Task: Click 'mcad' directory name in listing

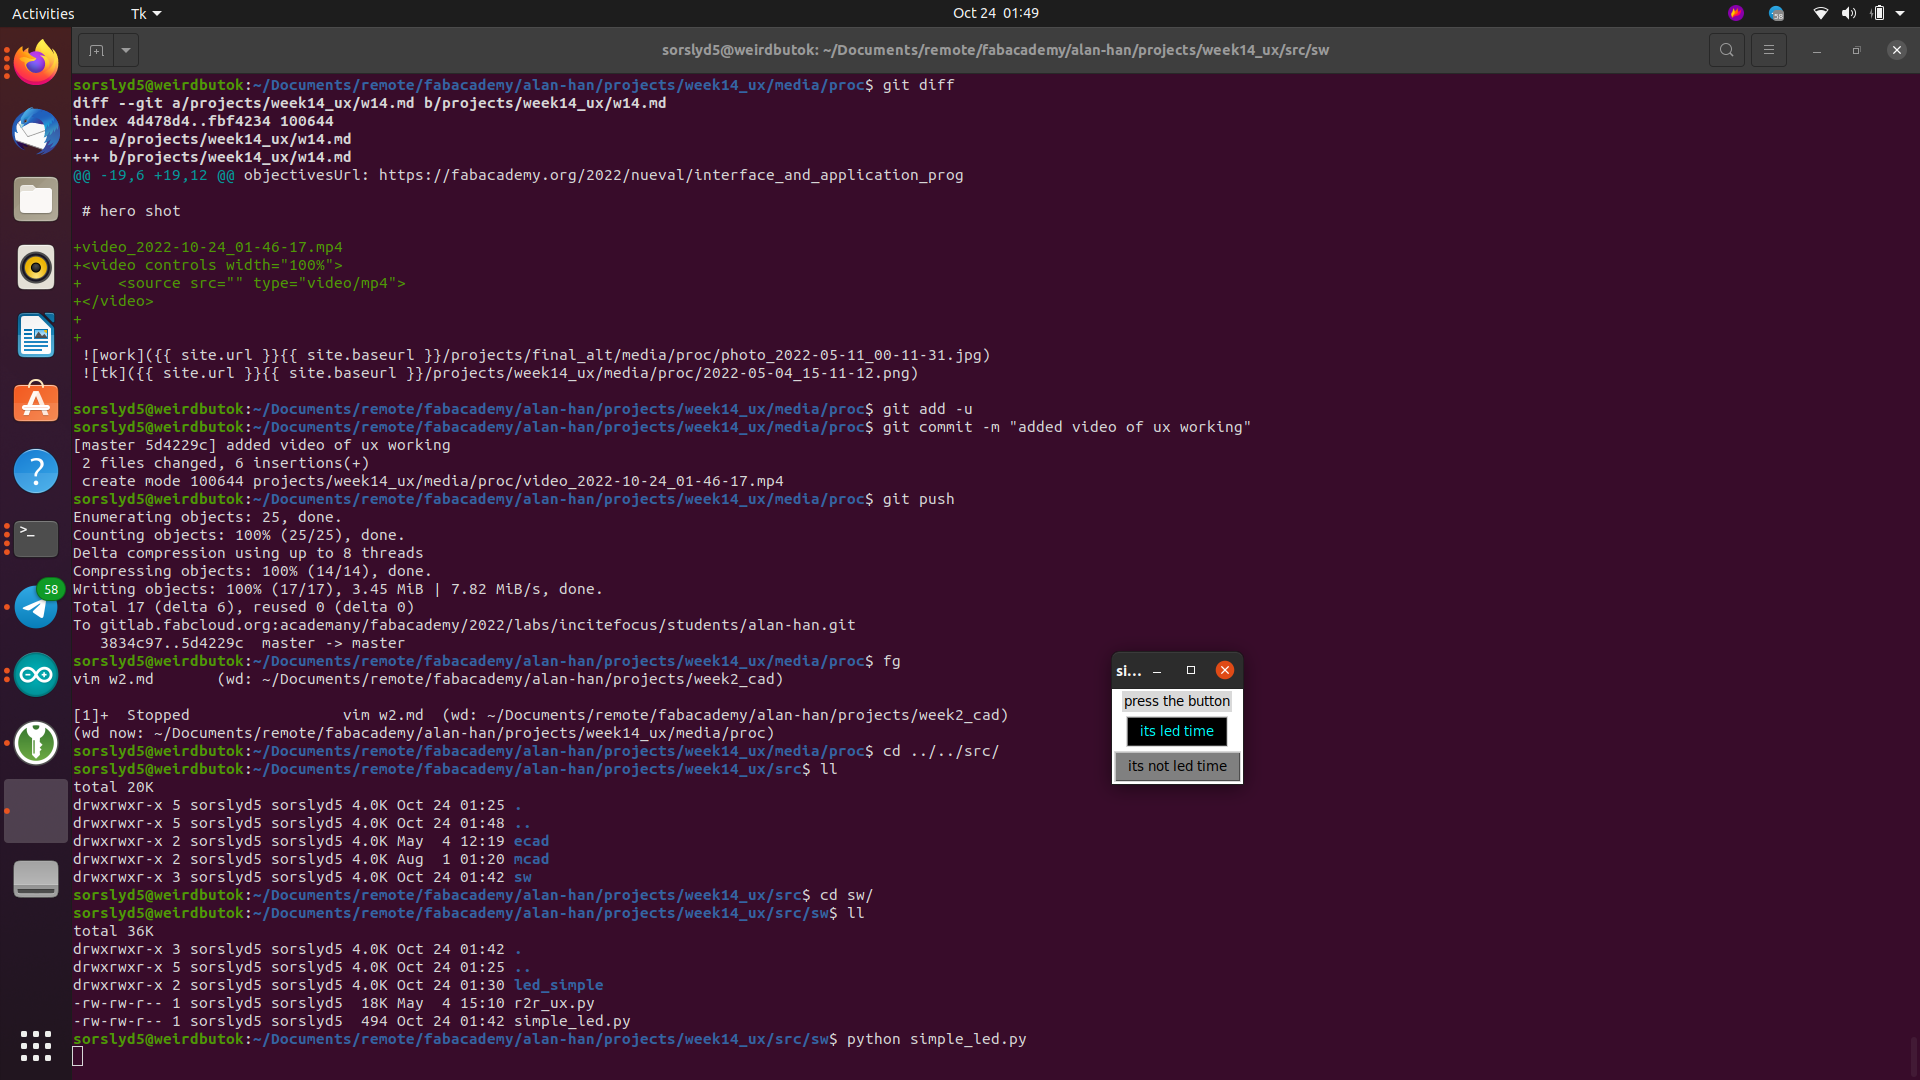Action: tap(531, 859)
